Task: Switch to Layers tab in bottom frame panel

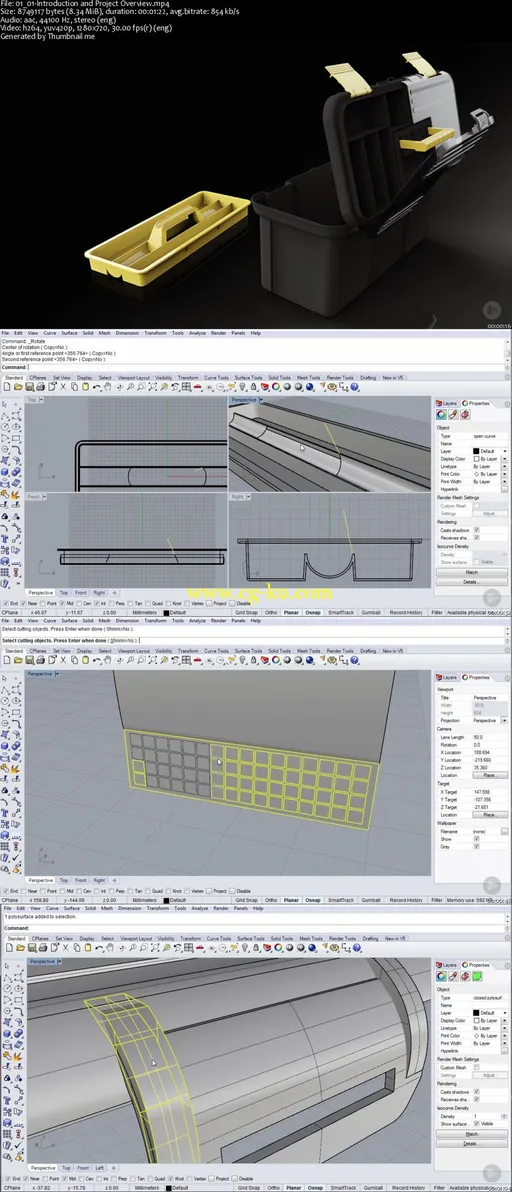Action: point(450,965)
